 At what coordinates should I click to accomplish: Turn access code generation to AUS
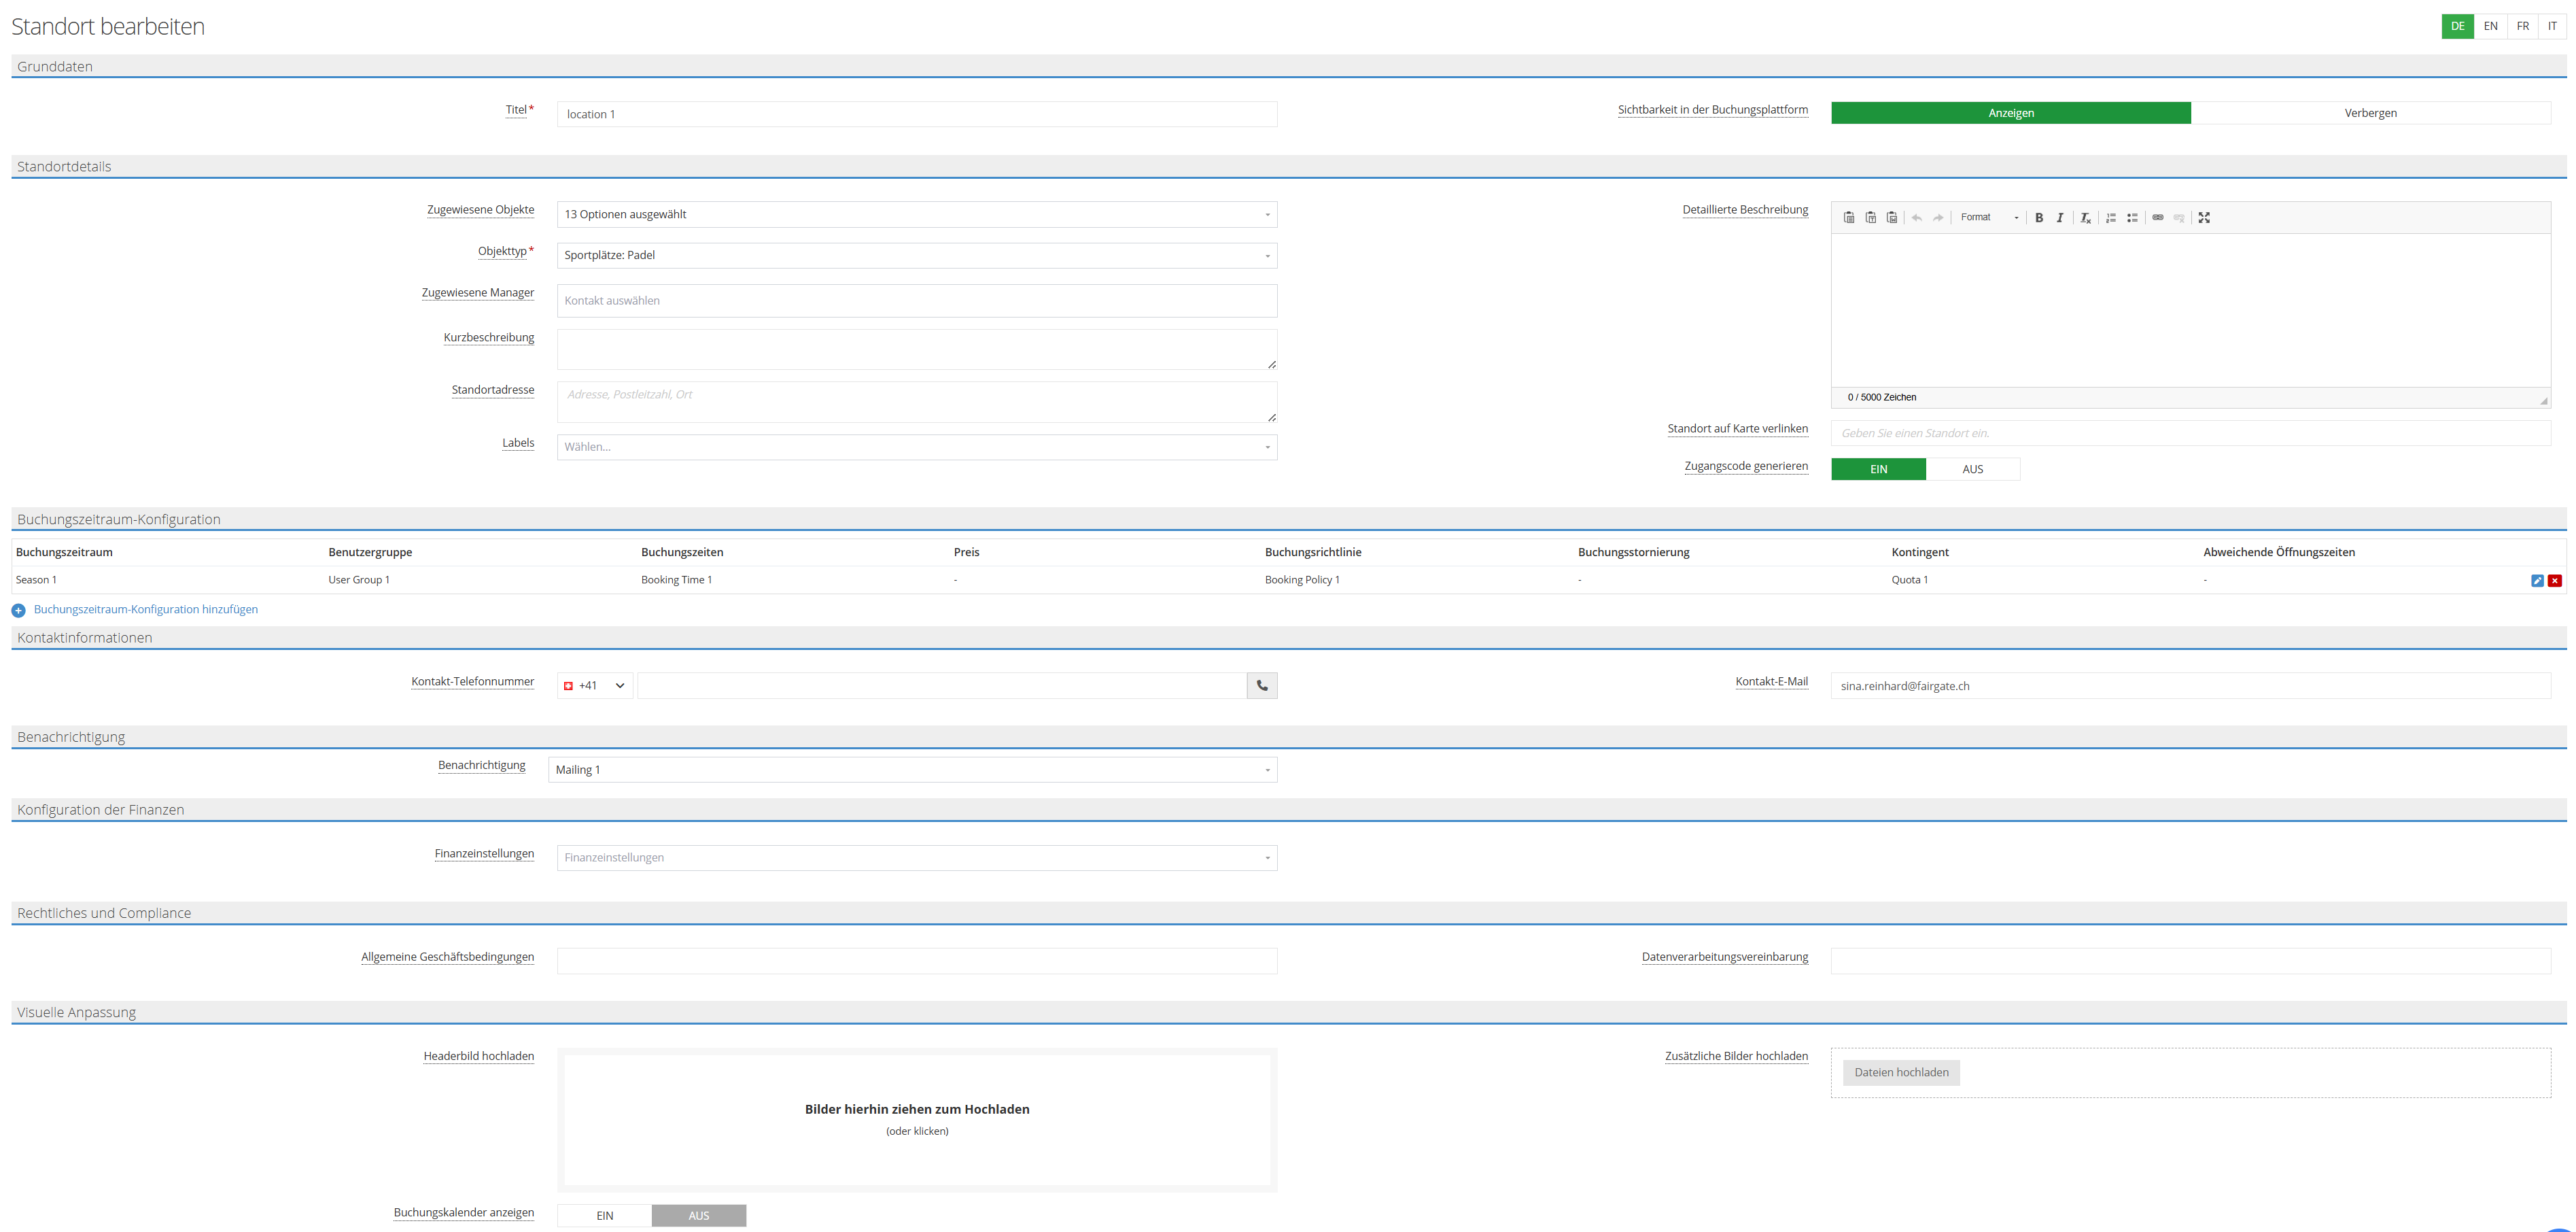coord(1972,469)
